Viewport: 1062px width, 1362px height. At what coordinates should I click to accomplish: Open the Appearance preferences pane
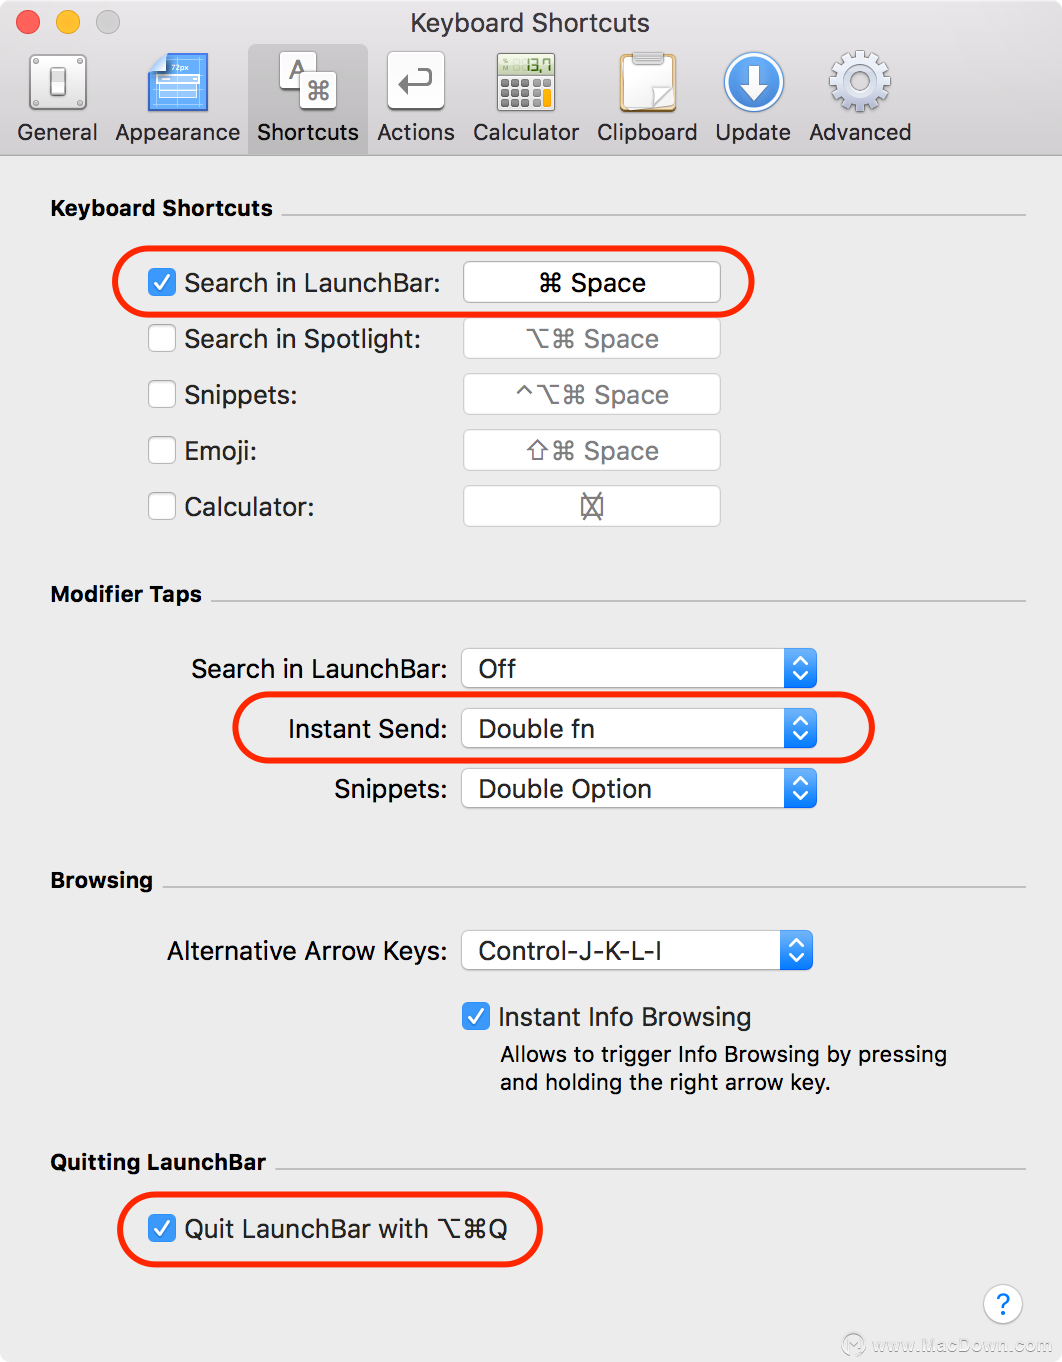(x=177, y=99)
